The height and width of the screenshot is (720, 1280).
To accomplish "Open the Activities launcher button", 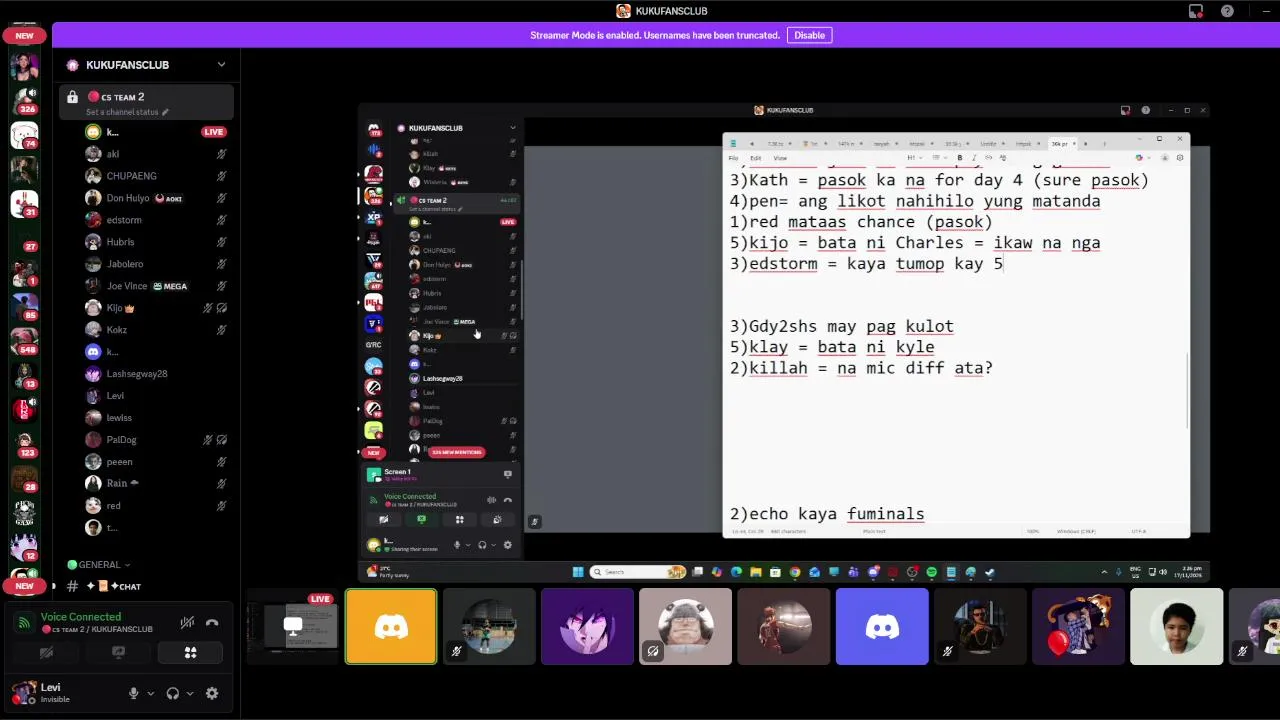I will 190,653.
